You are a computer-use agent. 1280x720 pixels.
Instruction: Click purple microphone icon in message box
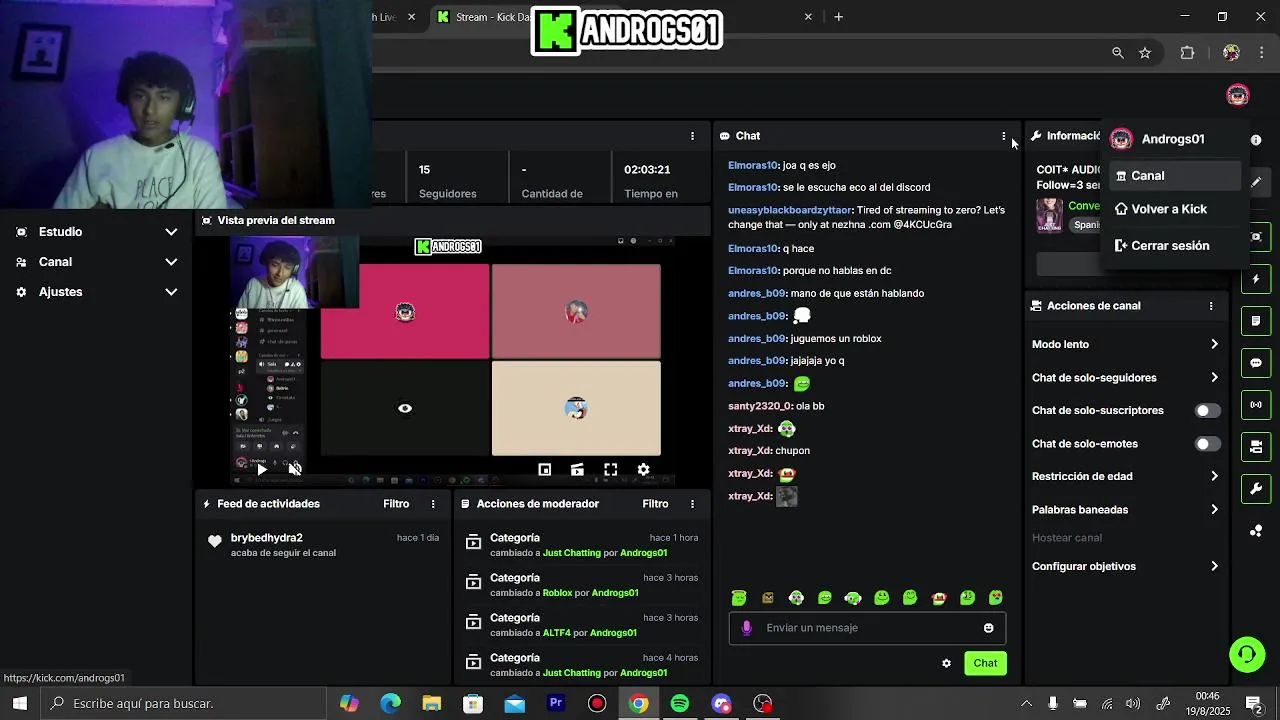[x=746, y=628]
